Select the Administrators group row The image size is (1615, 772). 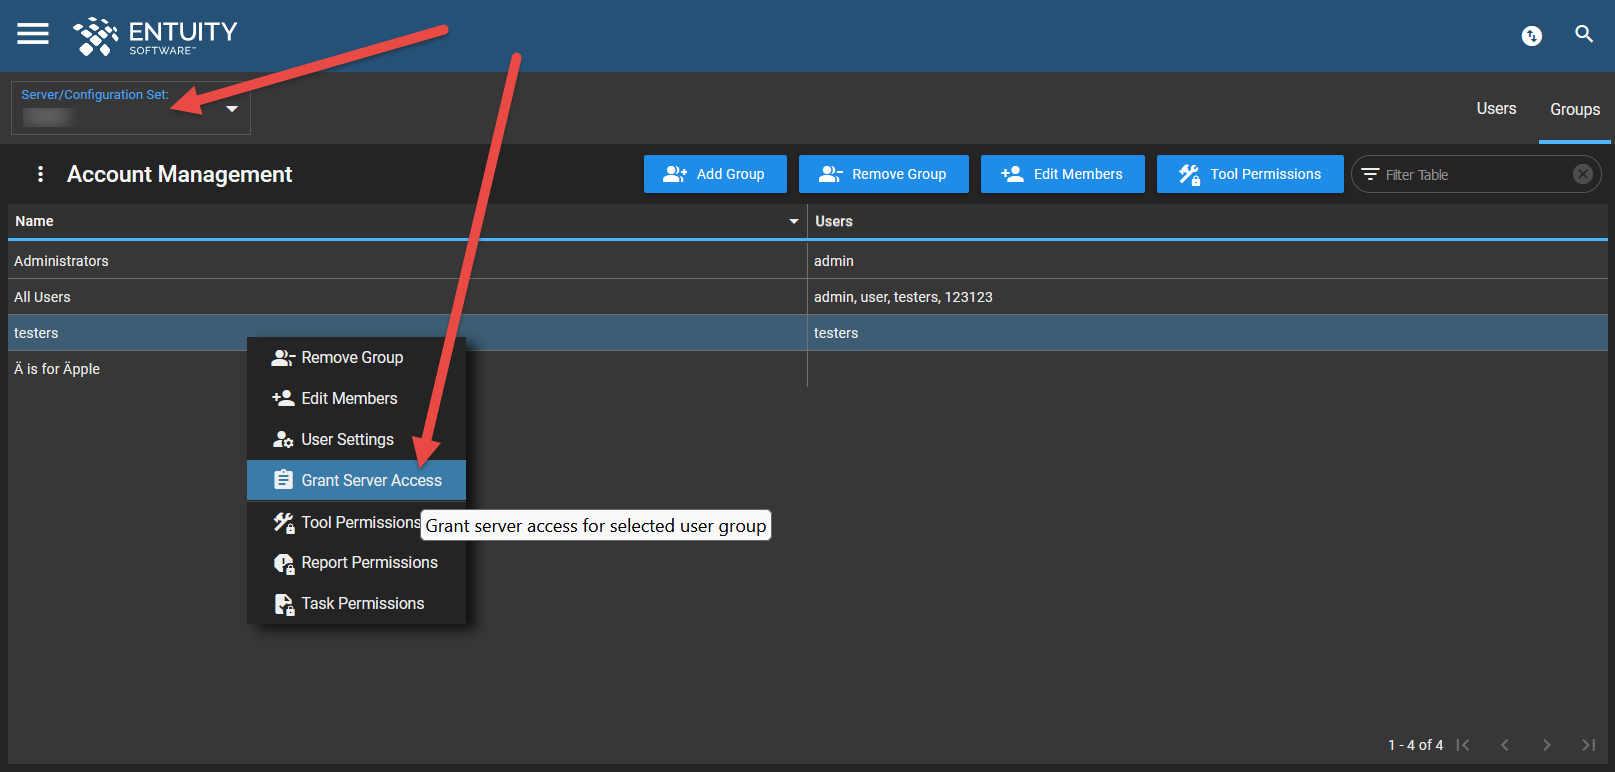808,261
